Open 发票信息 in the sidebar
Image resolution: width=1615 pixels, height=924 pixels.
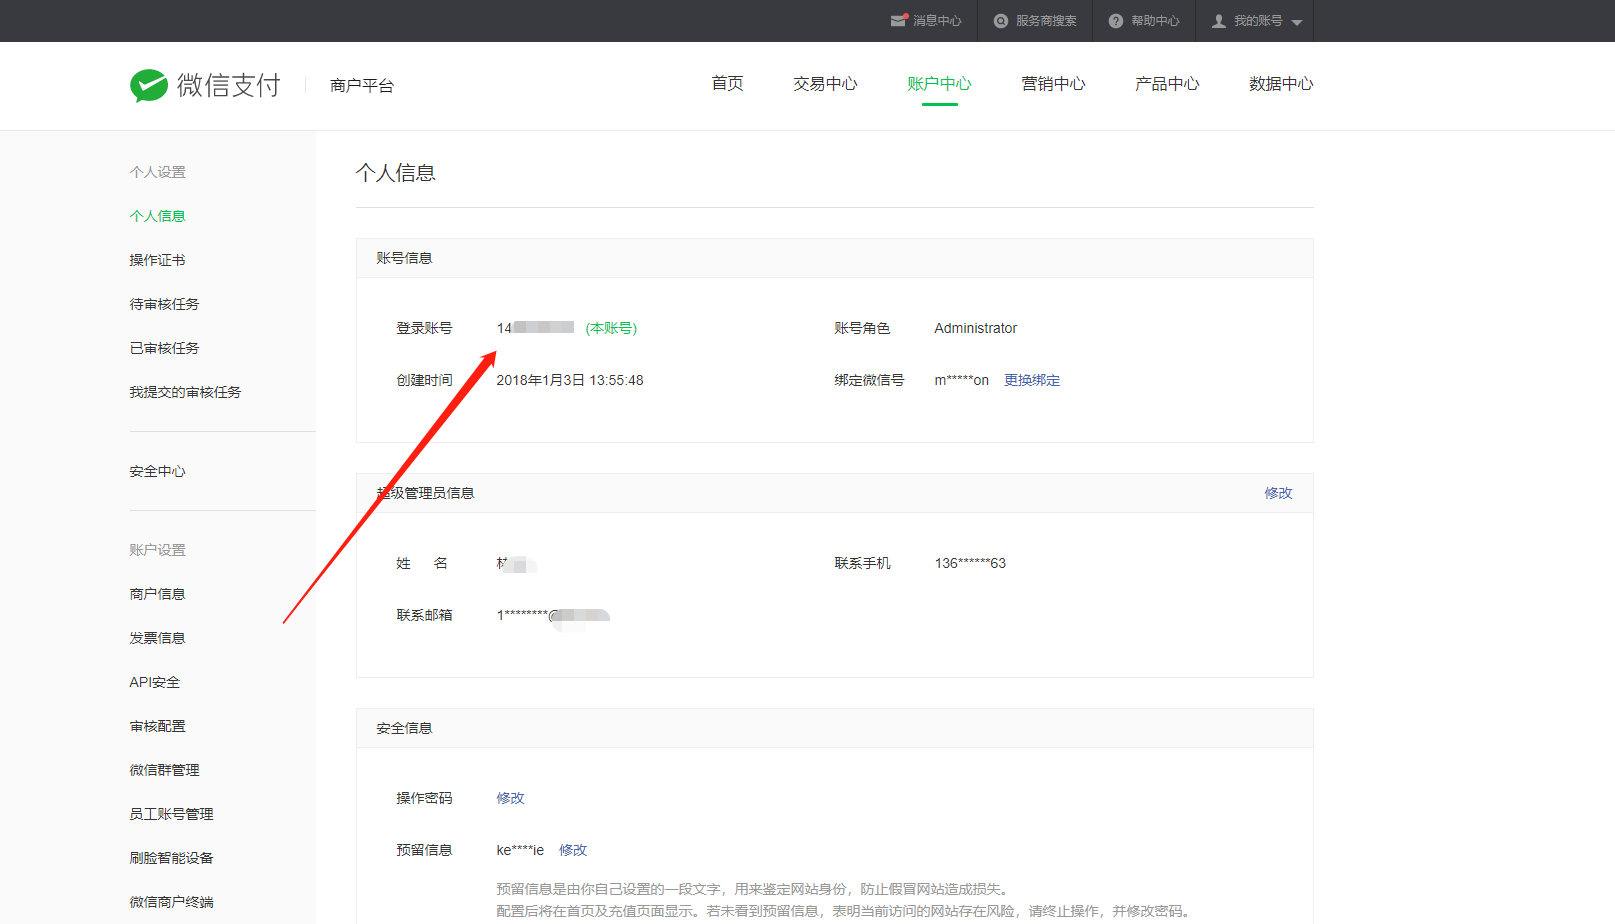point(157,638)
